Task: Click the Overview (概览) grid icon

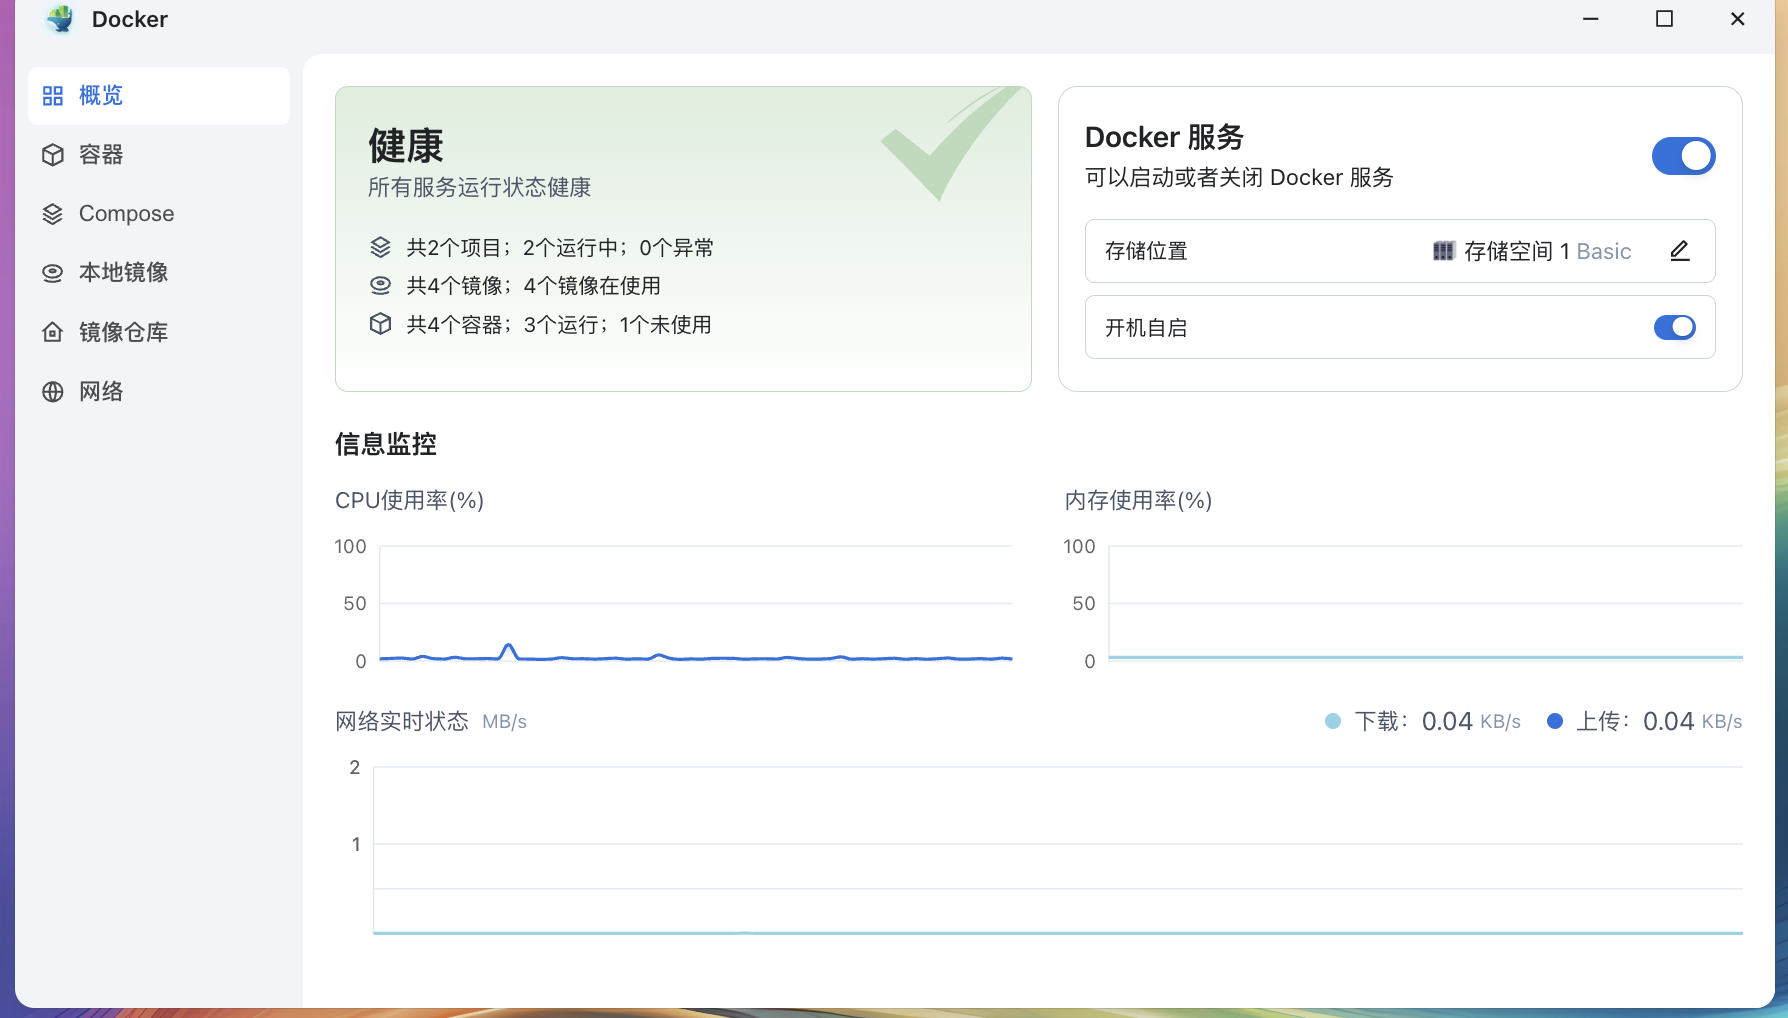Action: pyautogui.click(x=53, y=96)
